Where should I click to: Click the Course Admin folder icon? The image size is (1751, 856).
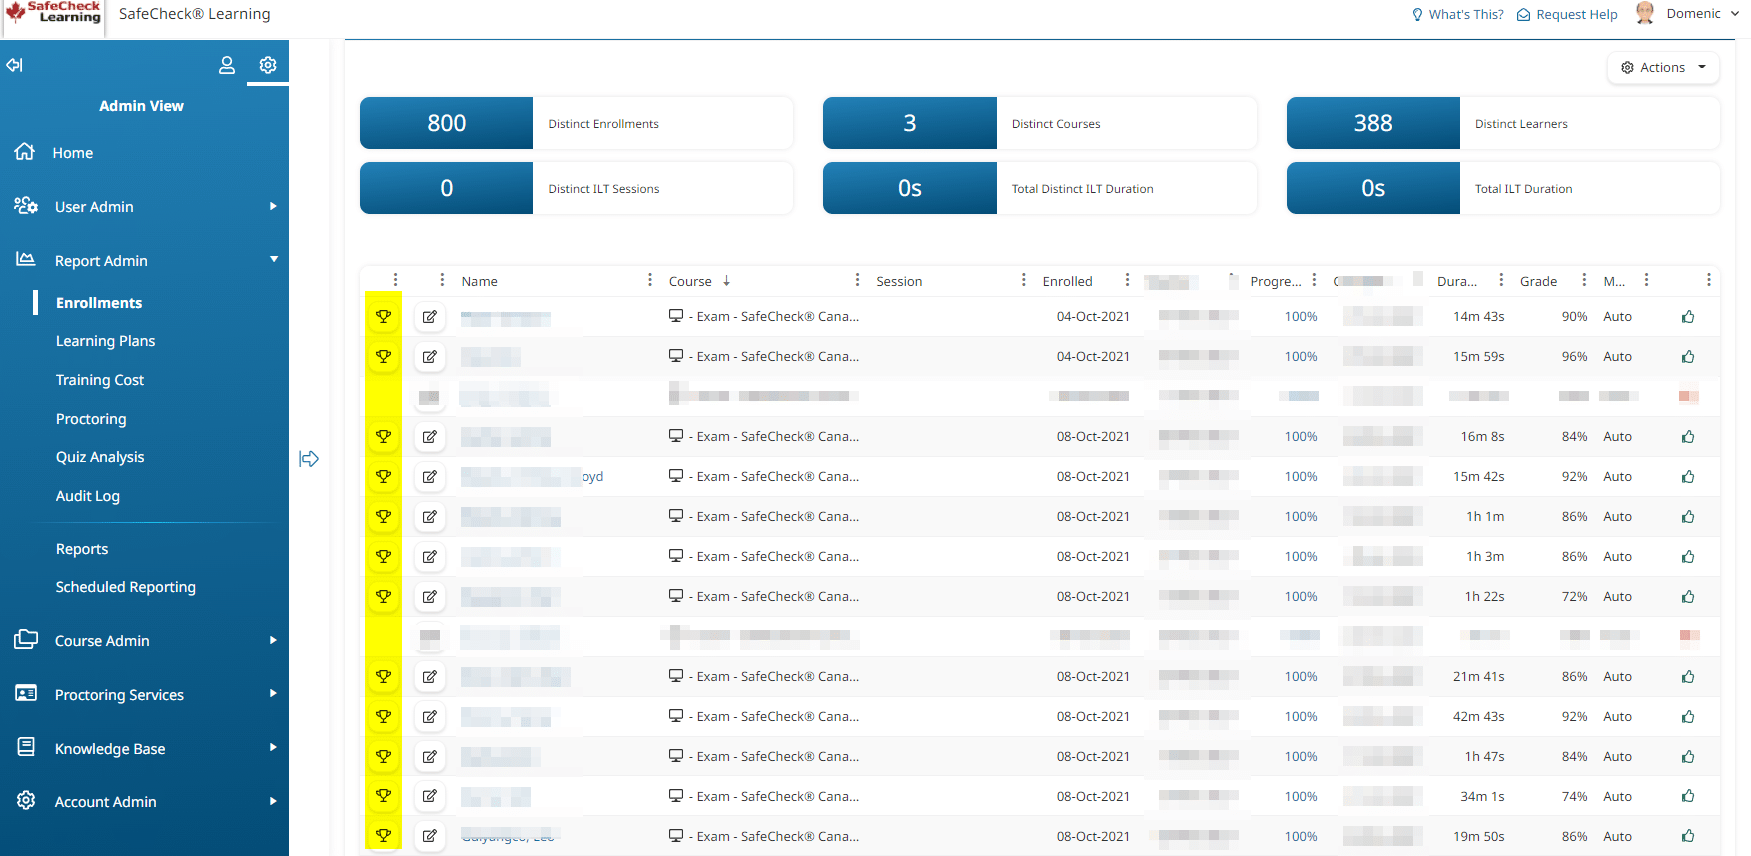26,639
